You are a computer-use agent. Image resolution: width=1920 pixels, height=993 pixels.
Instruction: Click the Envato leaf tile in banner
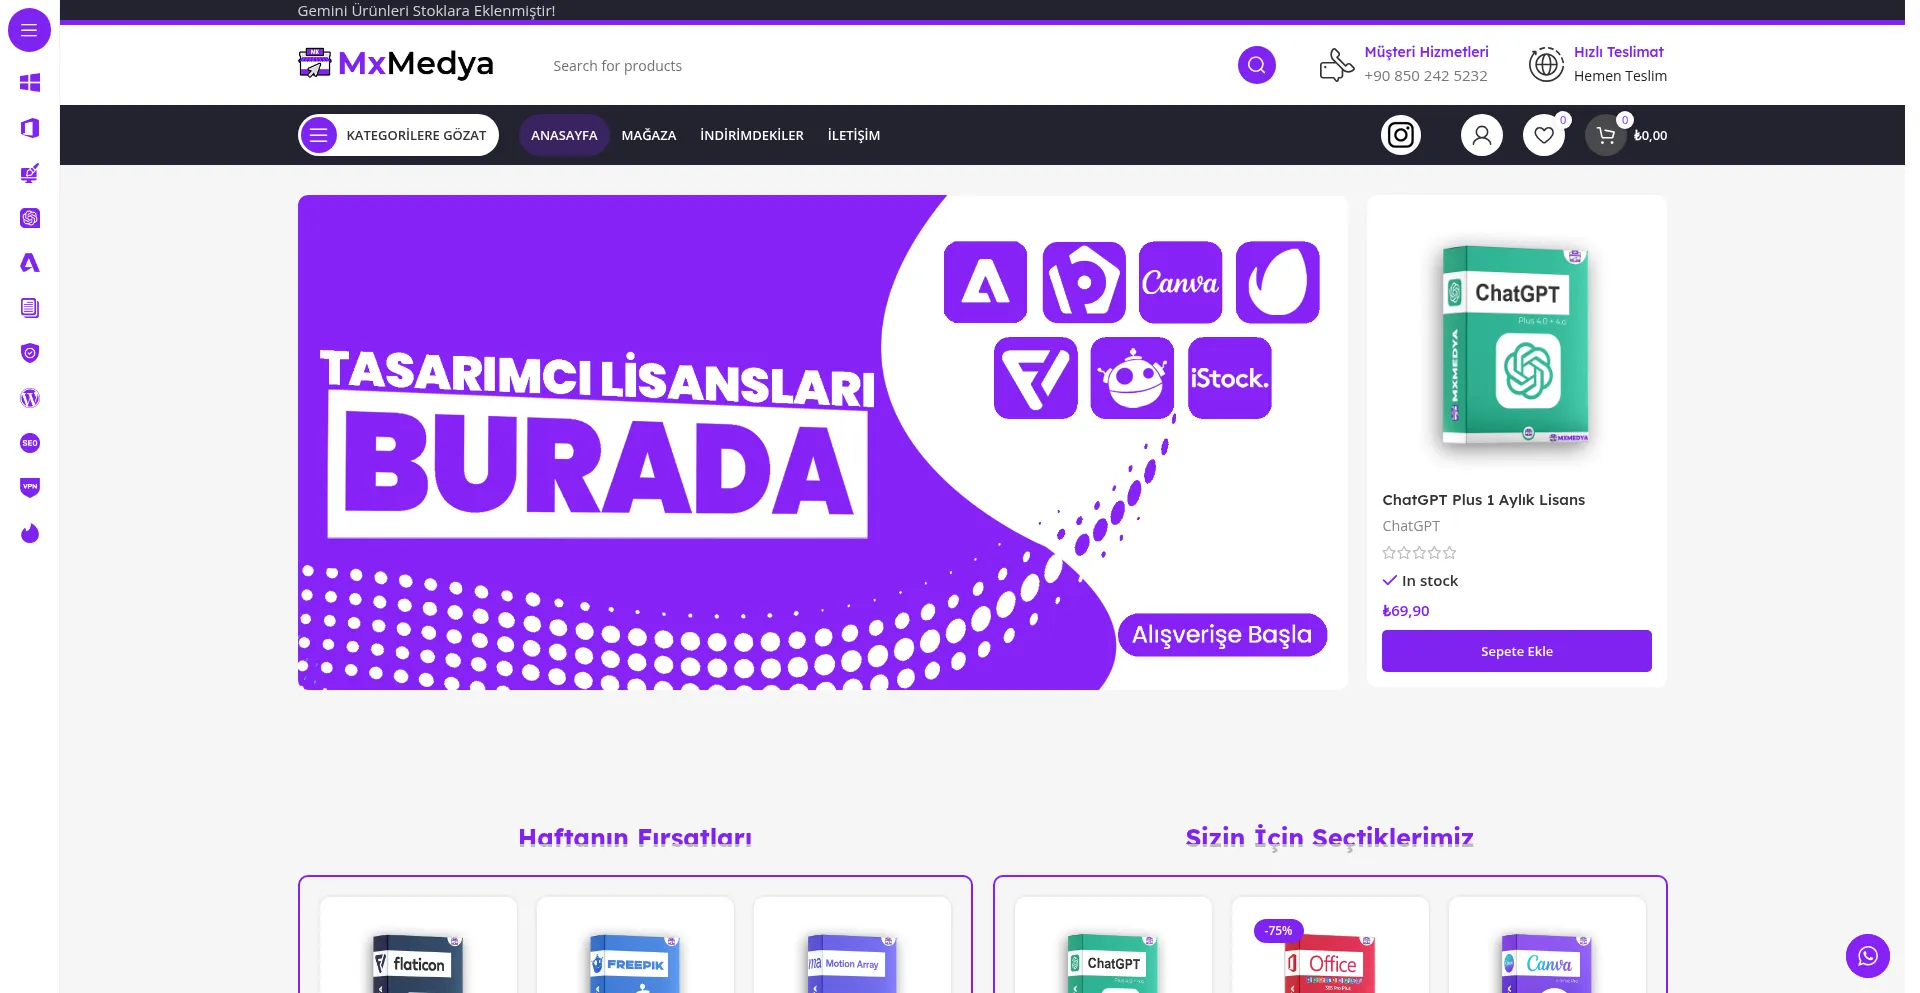point(1277,282)
